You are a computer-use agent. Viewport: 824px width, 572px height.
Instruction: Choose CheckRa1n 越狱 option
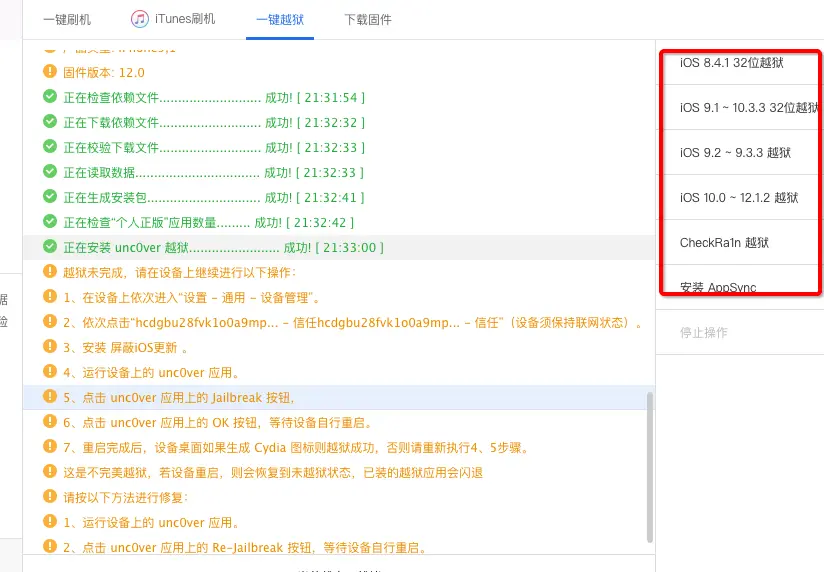(739, 243)
